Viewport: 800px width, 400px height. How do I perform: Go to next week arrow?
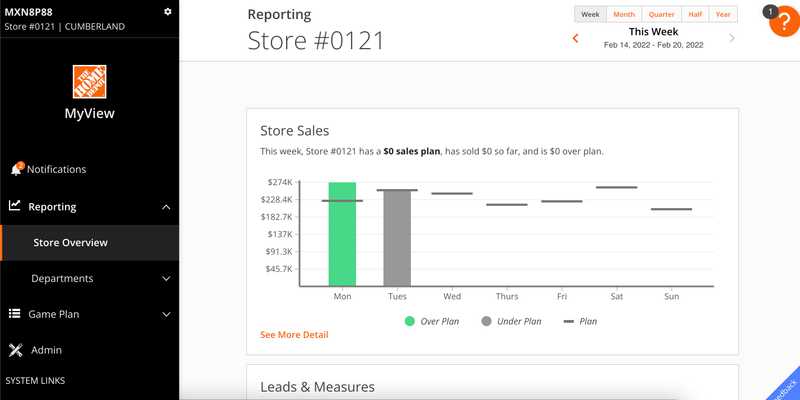coord(732,38)
